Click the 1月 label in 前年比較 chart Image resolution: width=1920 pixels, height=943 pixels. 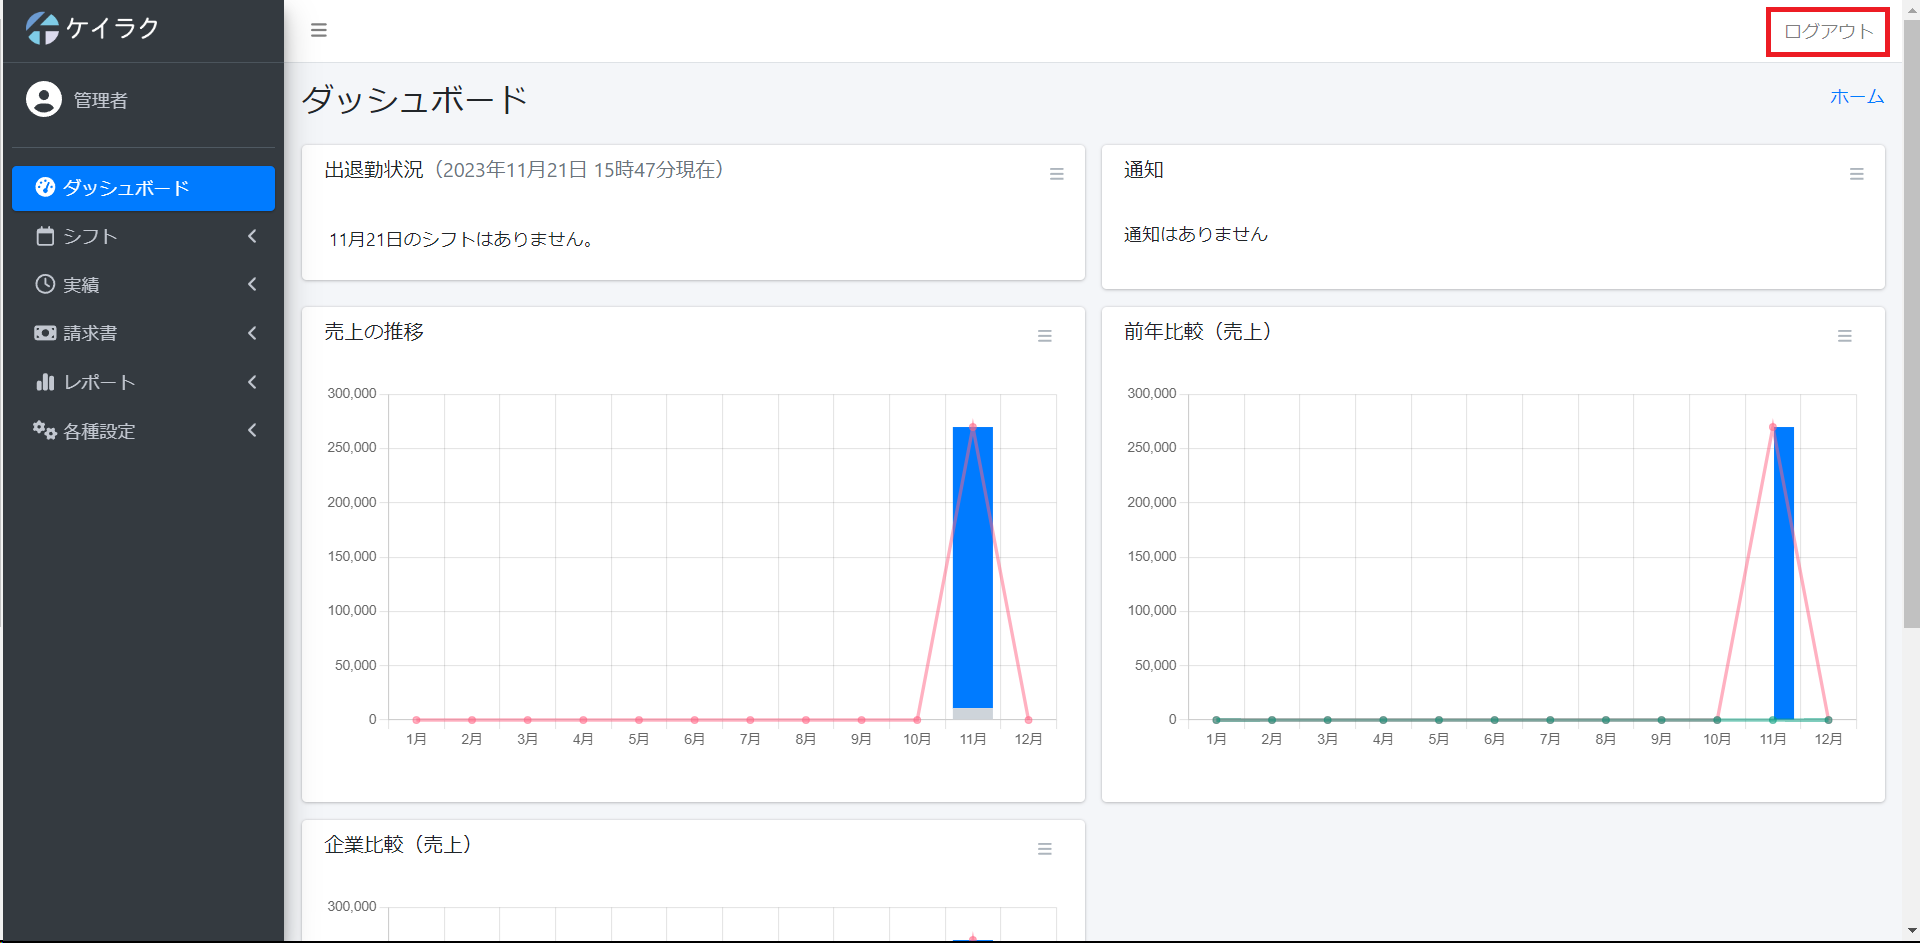[1216, 739]
